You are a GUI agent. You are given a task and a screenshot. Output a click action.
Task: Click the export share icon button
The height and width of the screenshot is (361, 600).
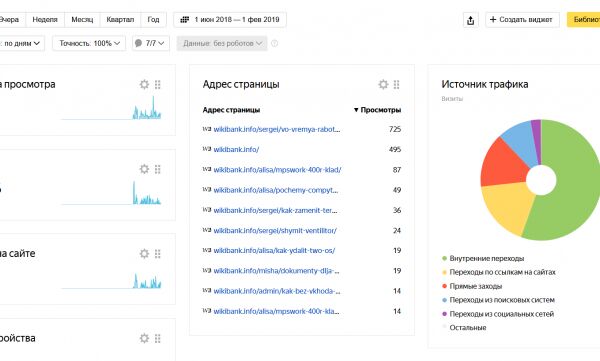471,20
